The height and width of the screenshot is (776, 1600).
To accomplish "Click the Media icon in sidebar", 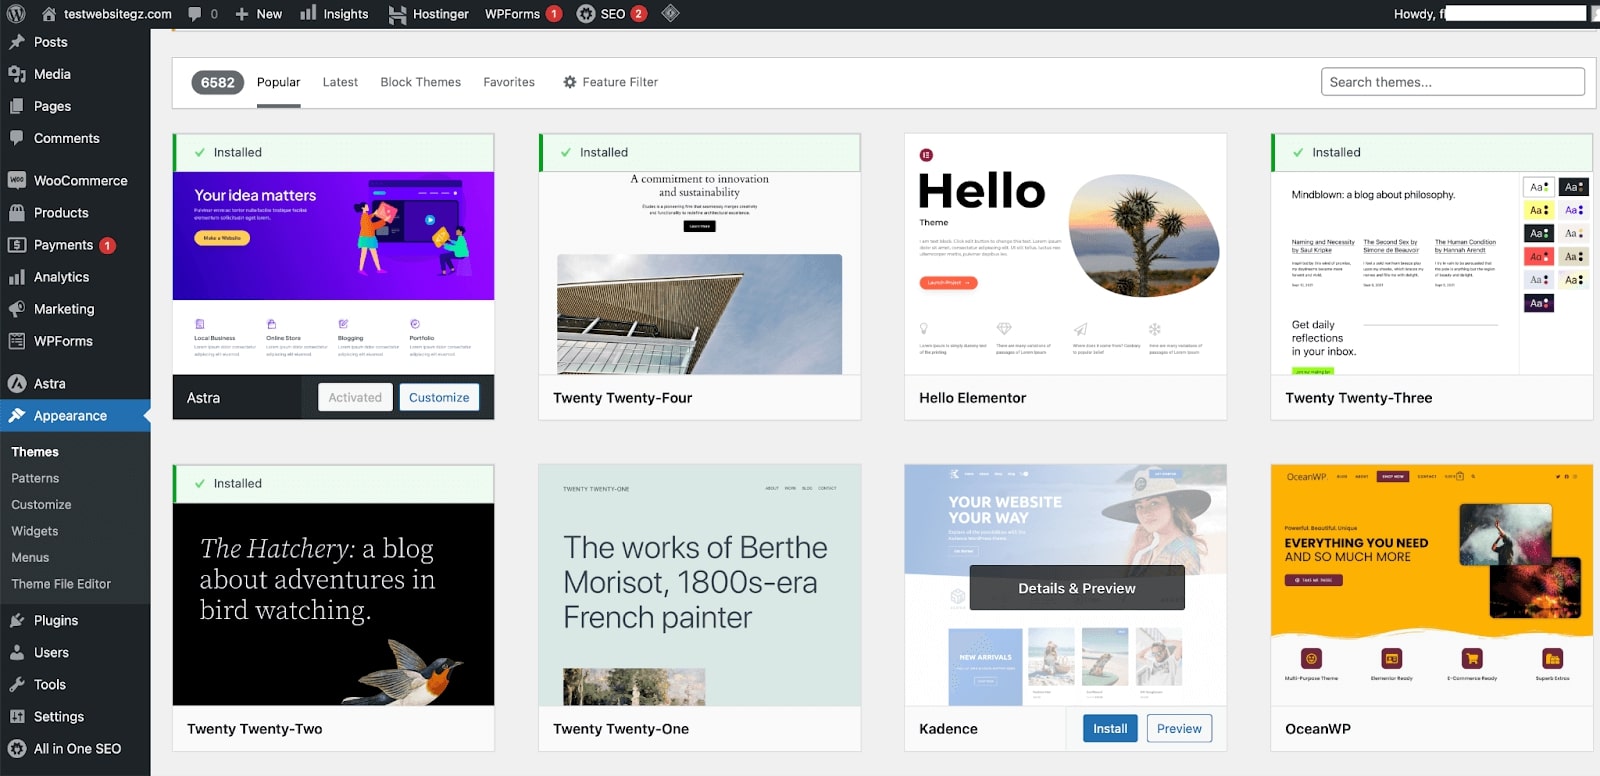I will (x=17, y=74).
